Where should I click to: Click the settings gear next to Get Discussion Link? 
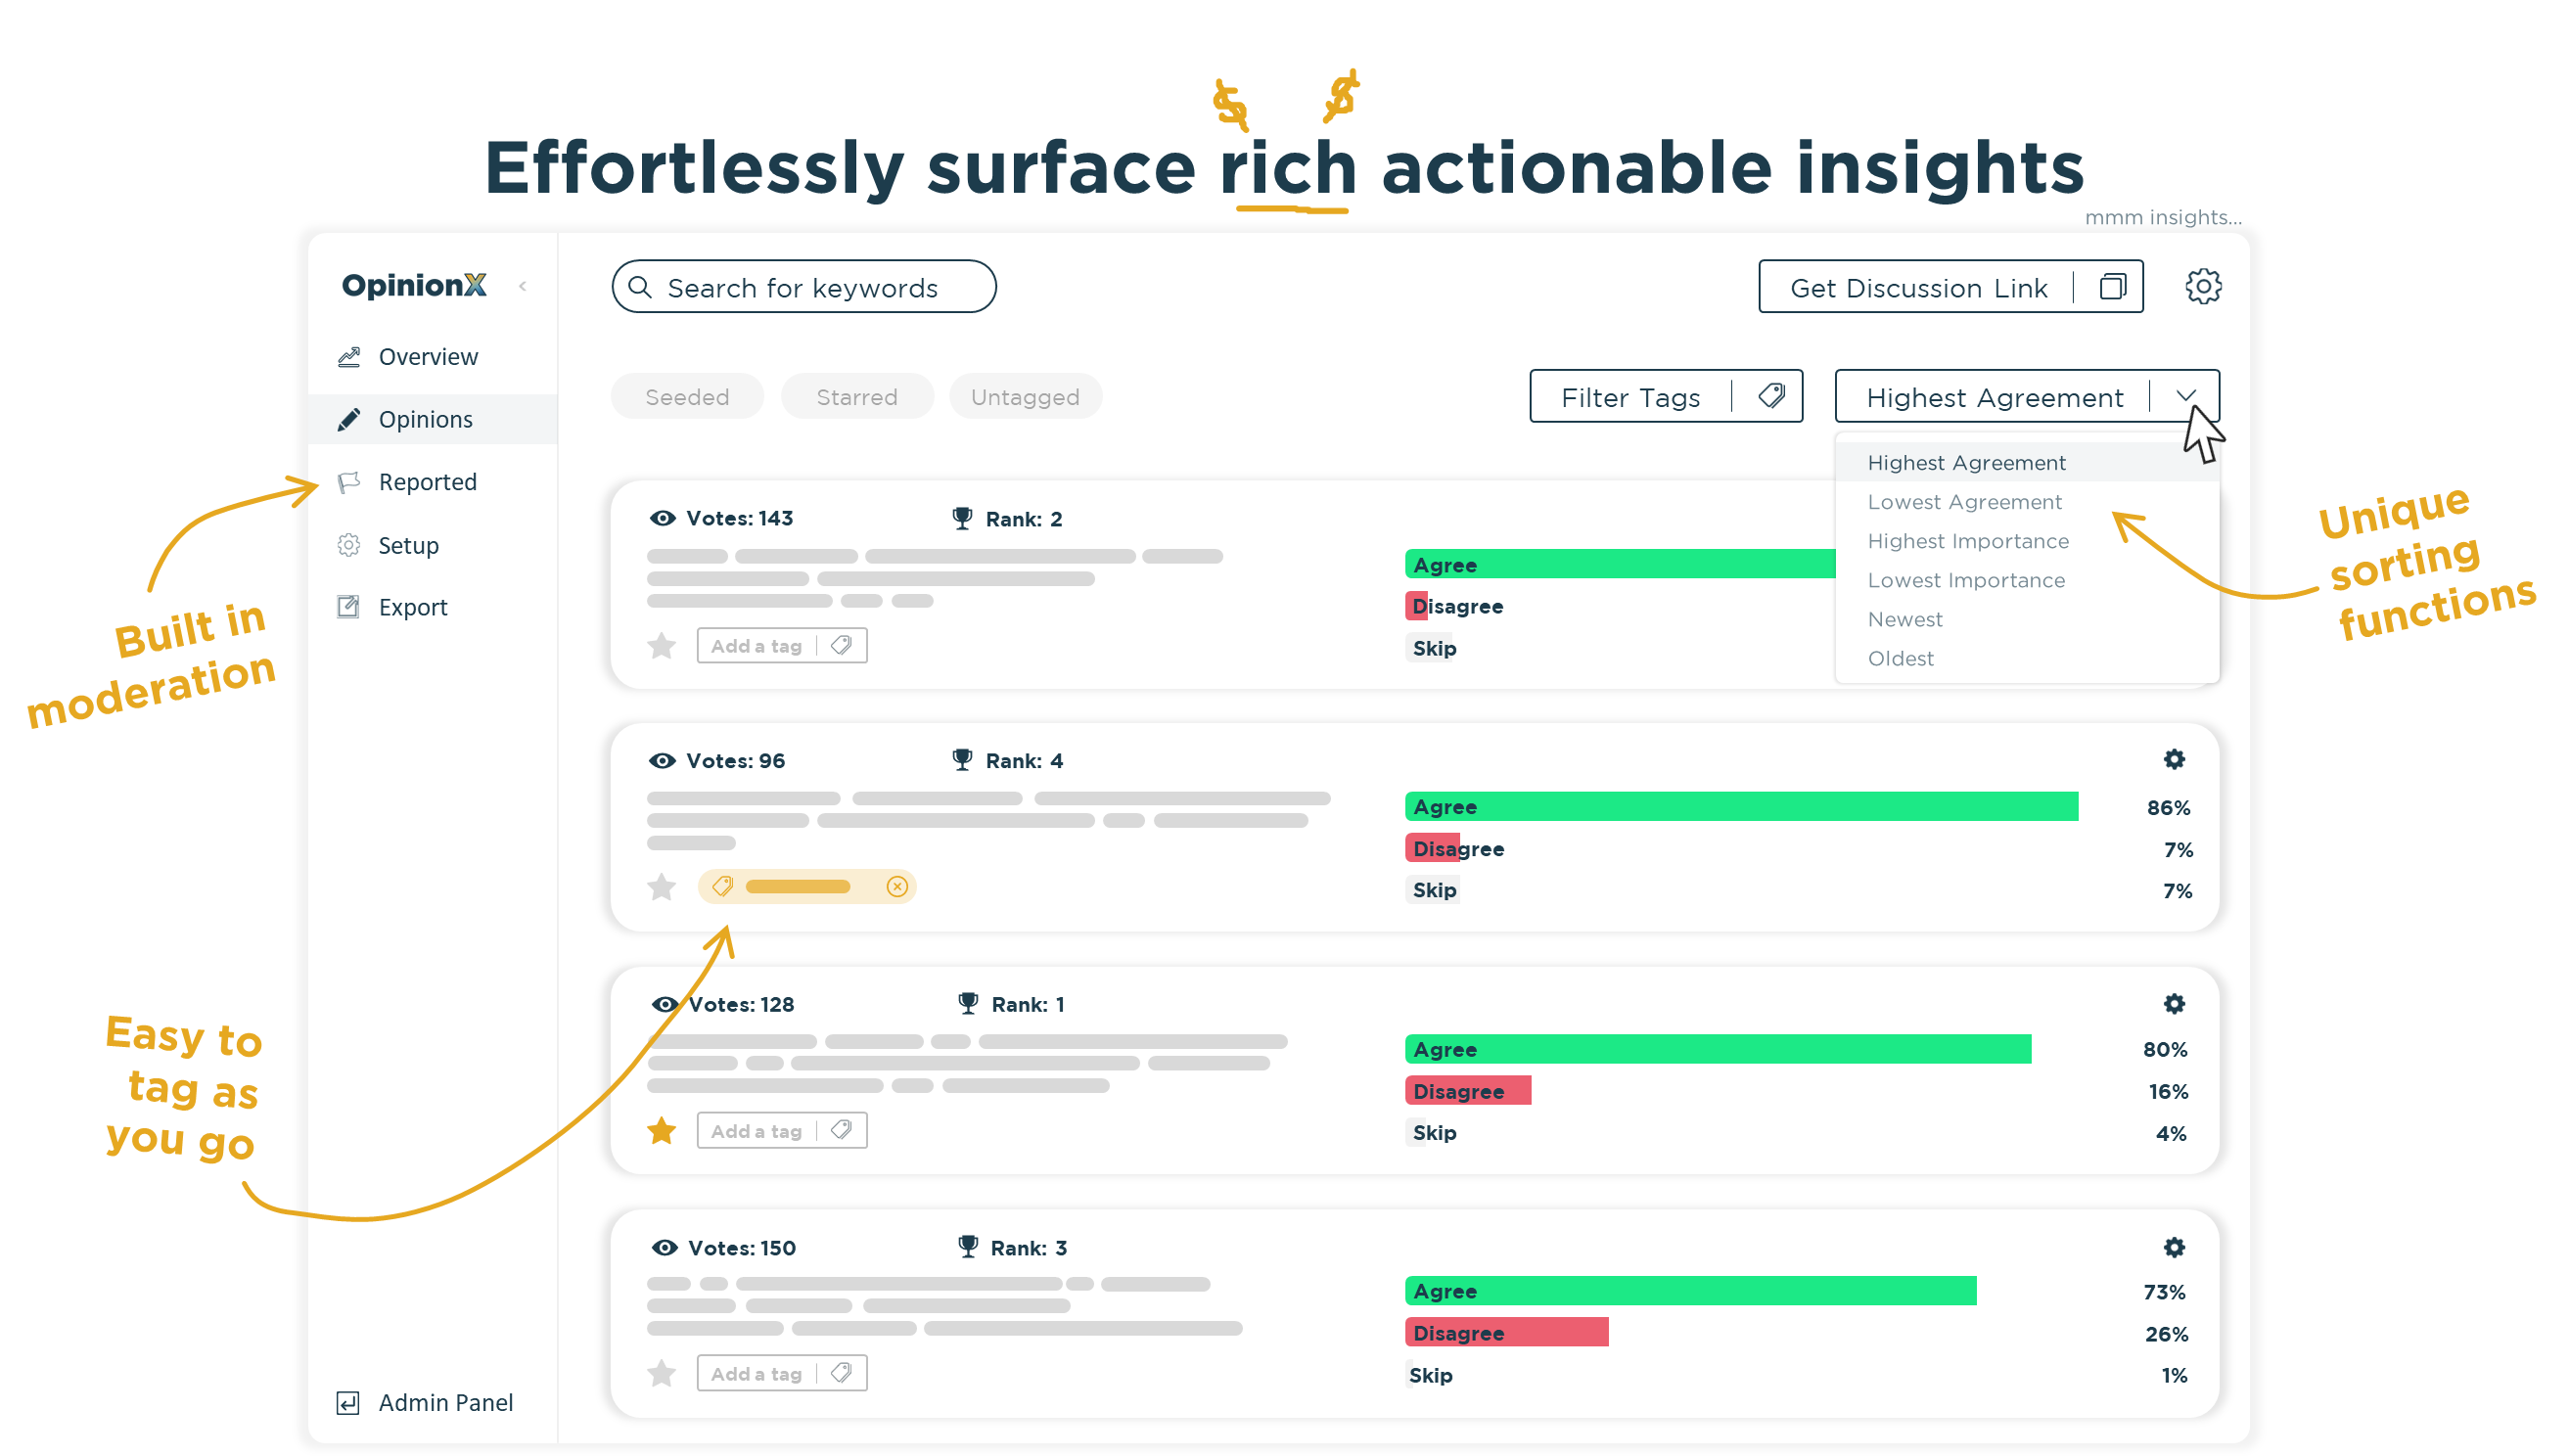pos(2202,287)
